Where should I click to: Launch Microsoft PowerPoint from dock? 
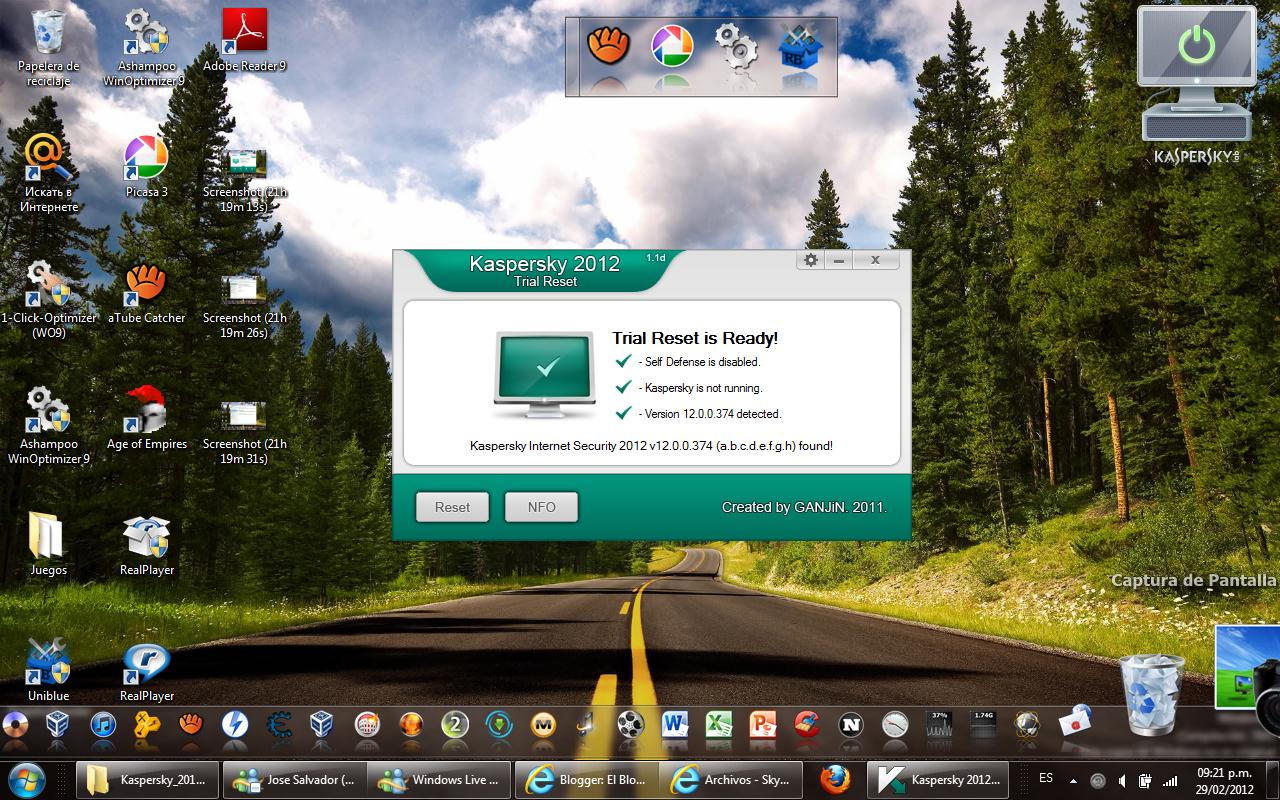tap(763, 724)
